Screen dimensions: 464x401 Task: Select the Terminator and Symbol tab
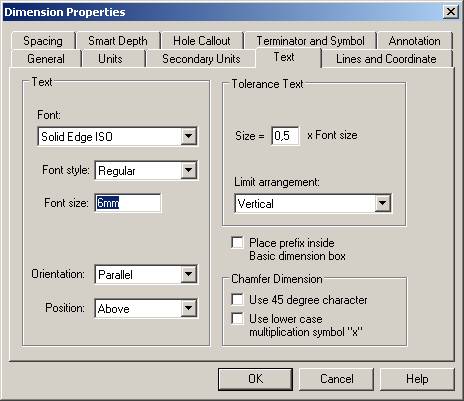(310, 41)
